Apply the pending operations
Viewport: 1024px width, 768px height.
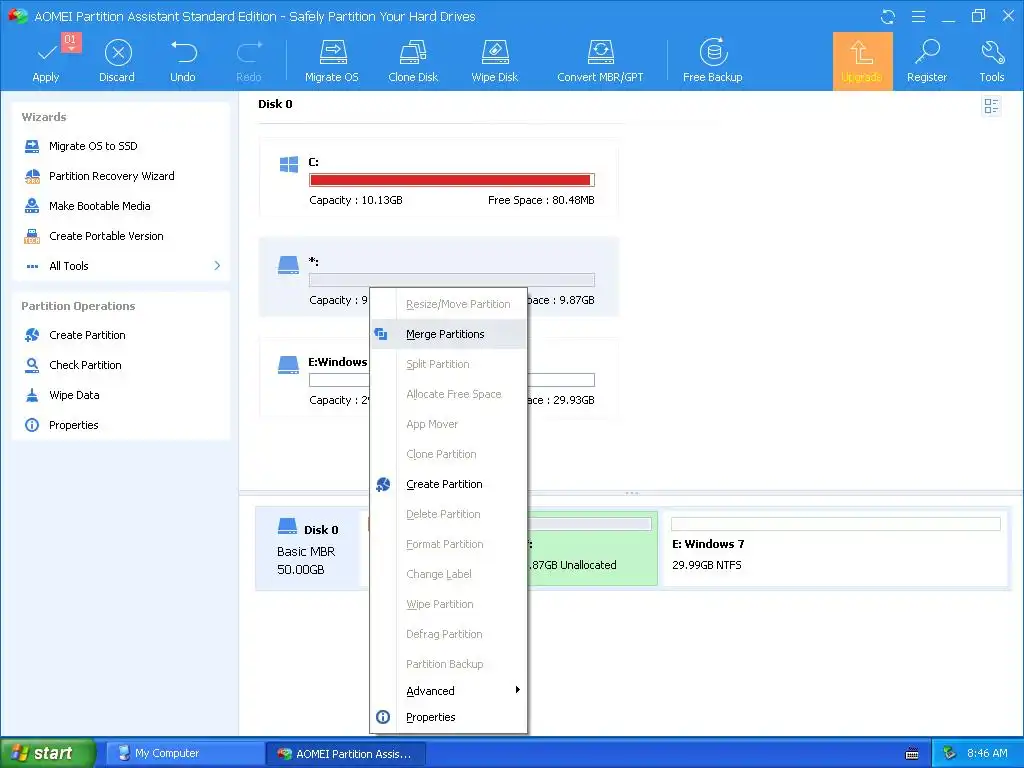[x=46, y=60]
